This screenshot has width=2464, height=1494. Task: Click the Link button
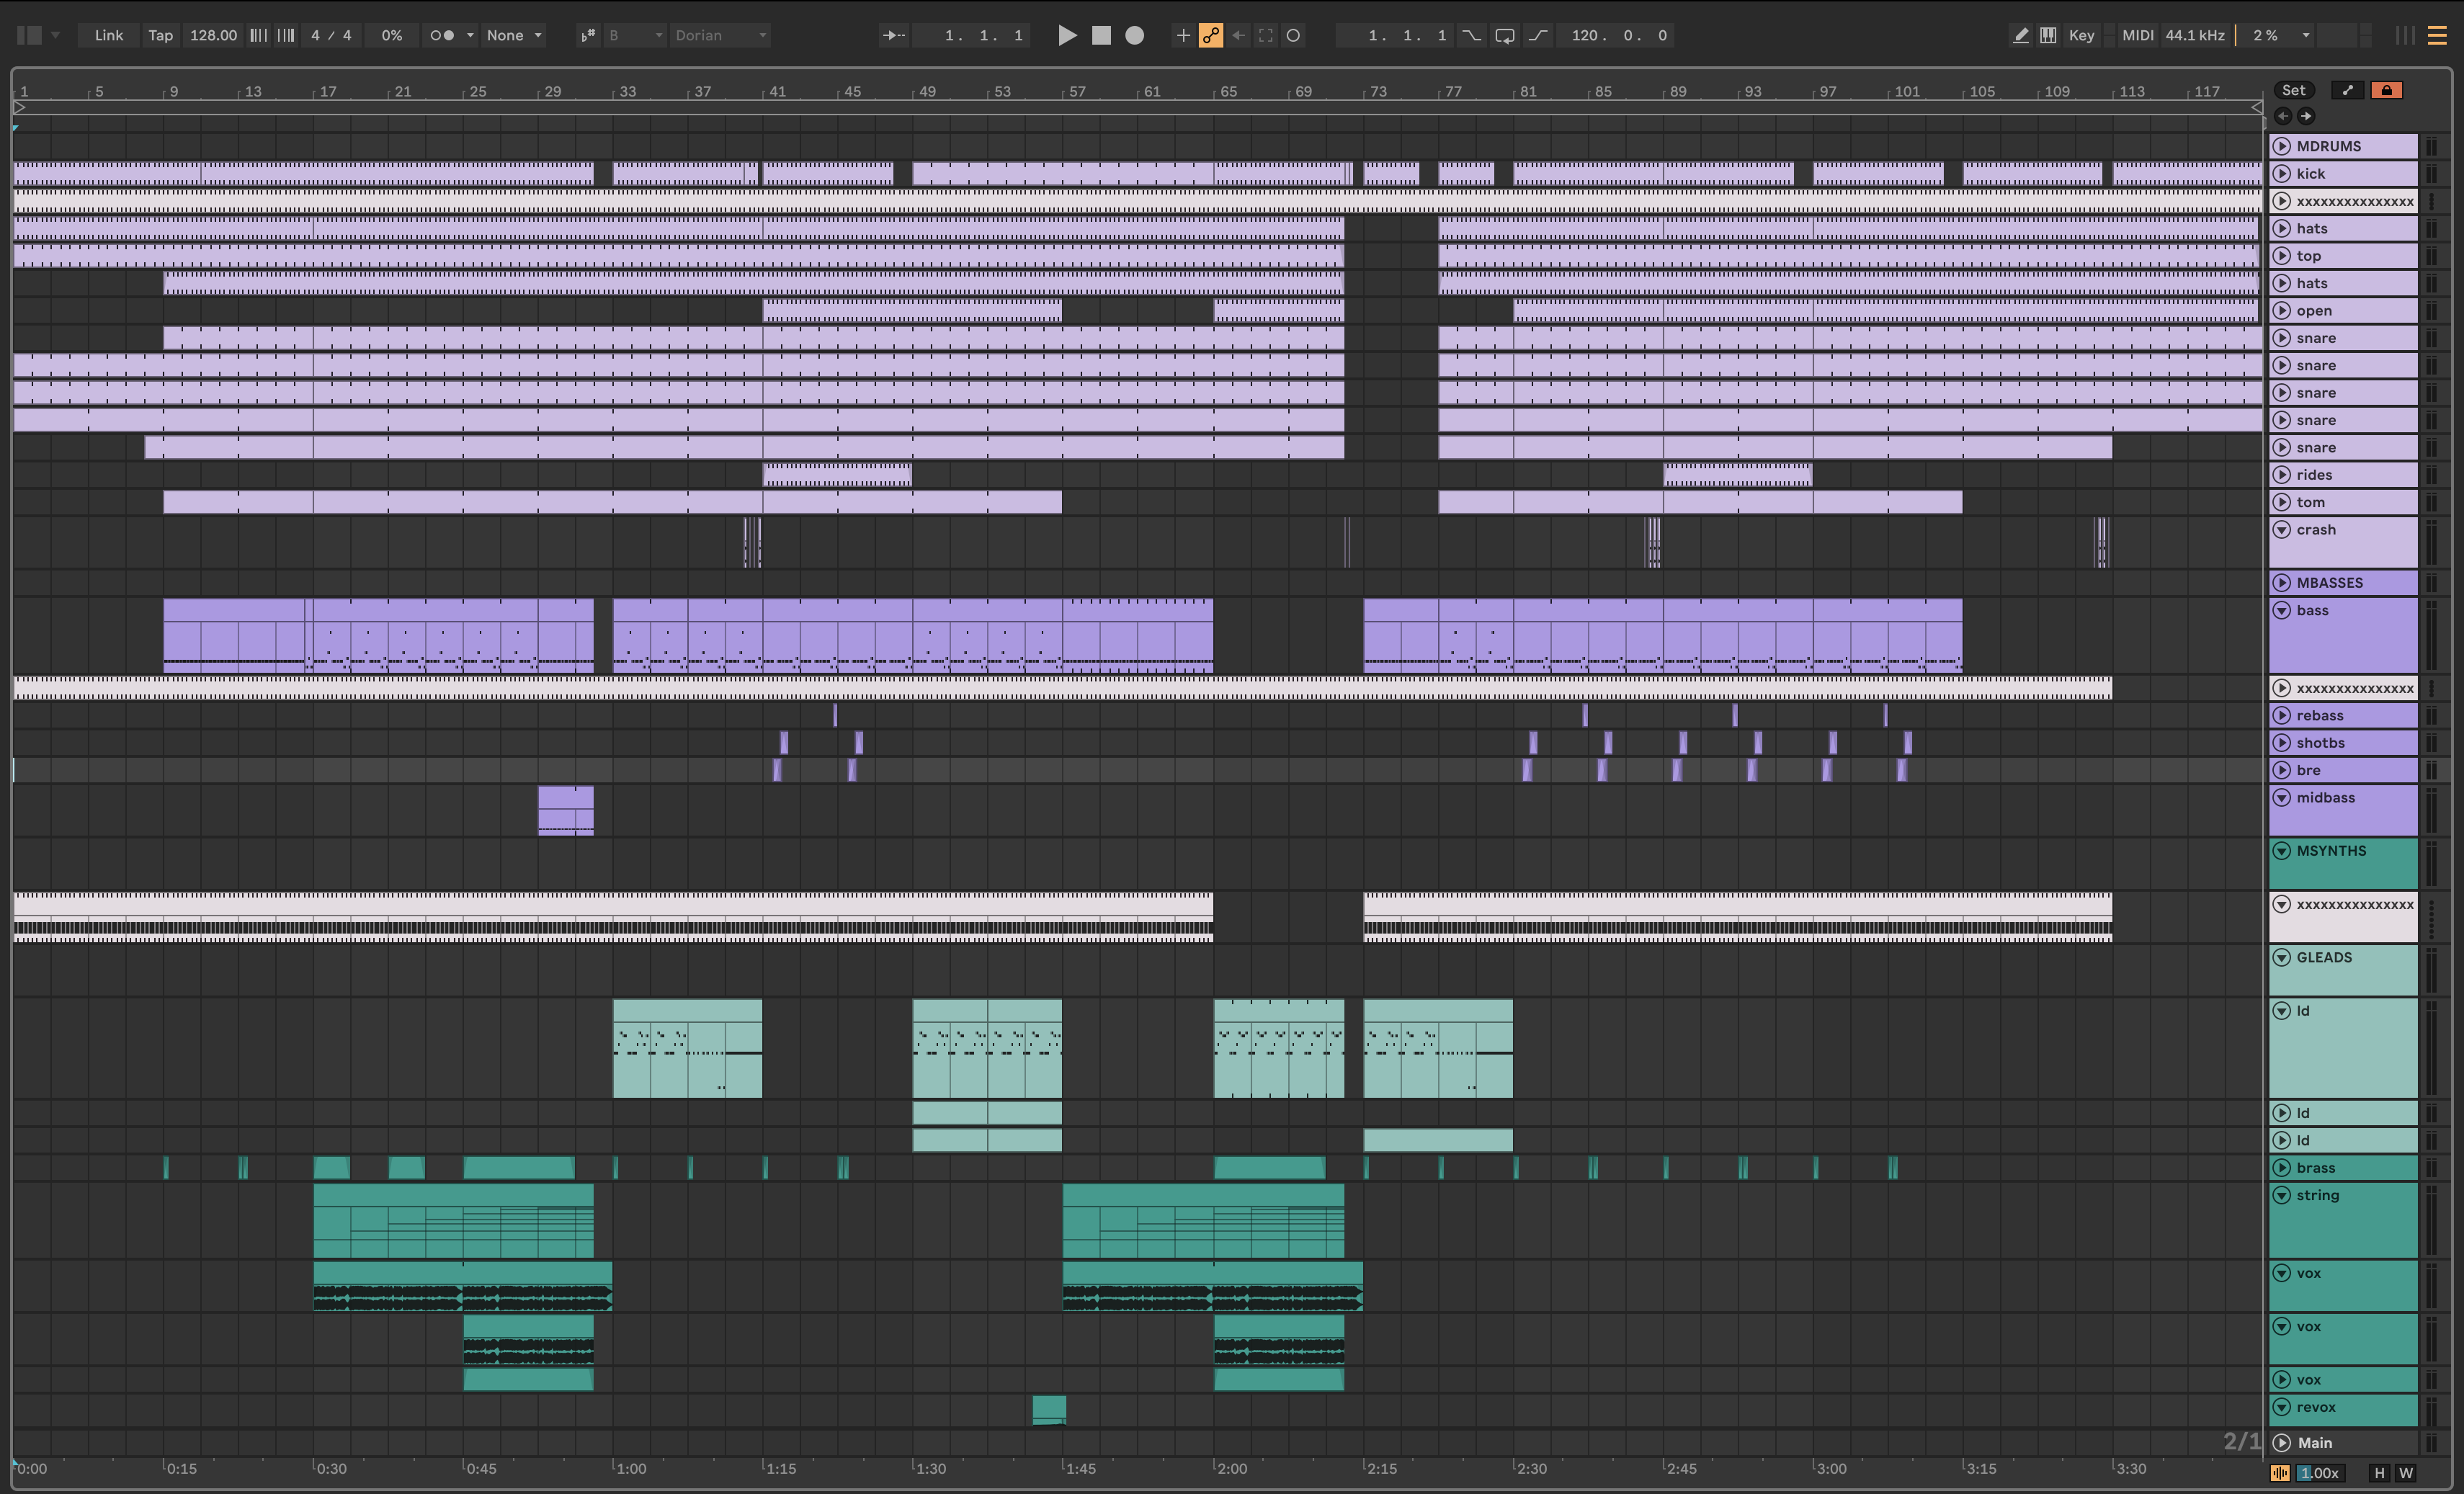click(x=108, y=35)
